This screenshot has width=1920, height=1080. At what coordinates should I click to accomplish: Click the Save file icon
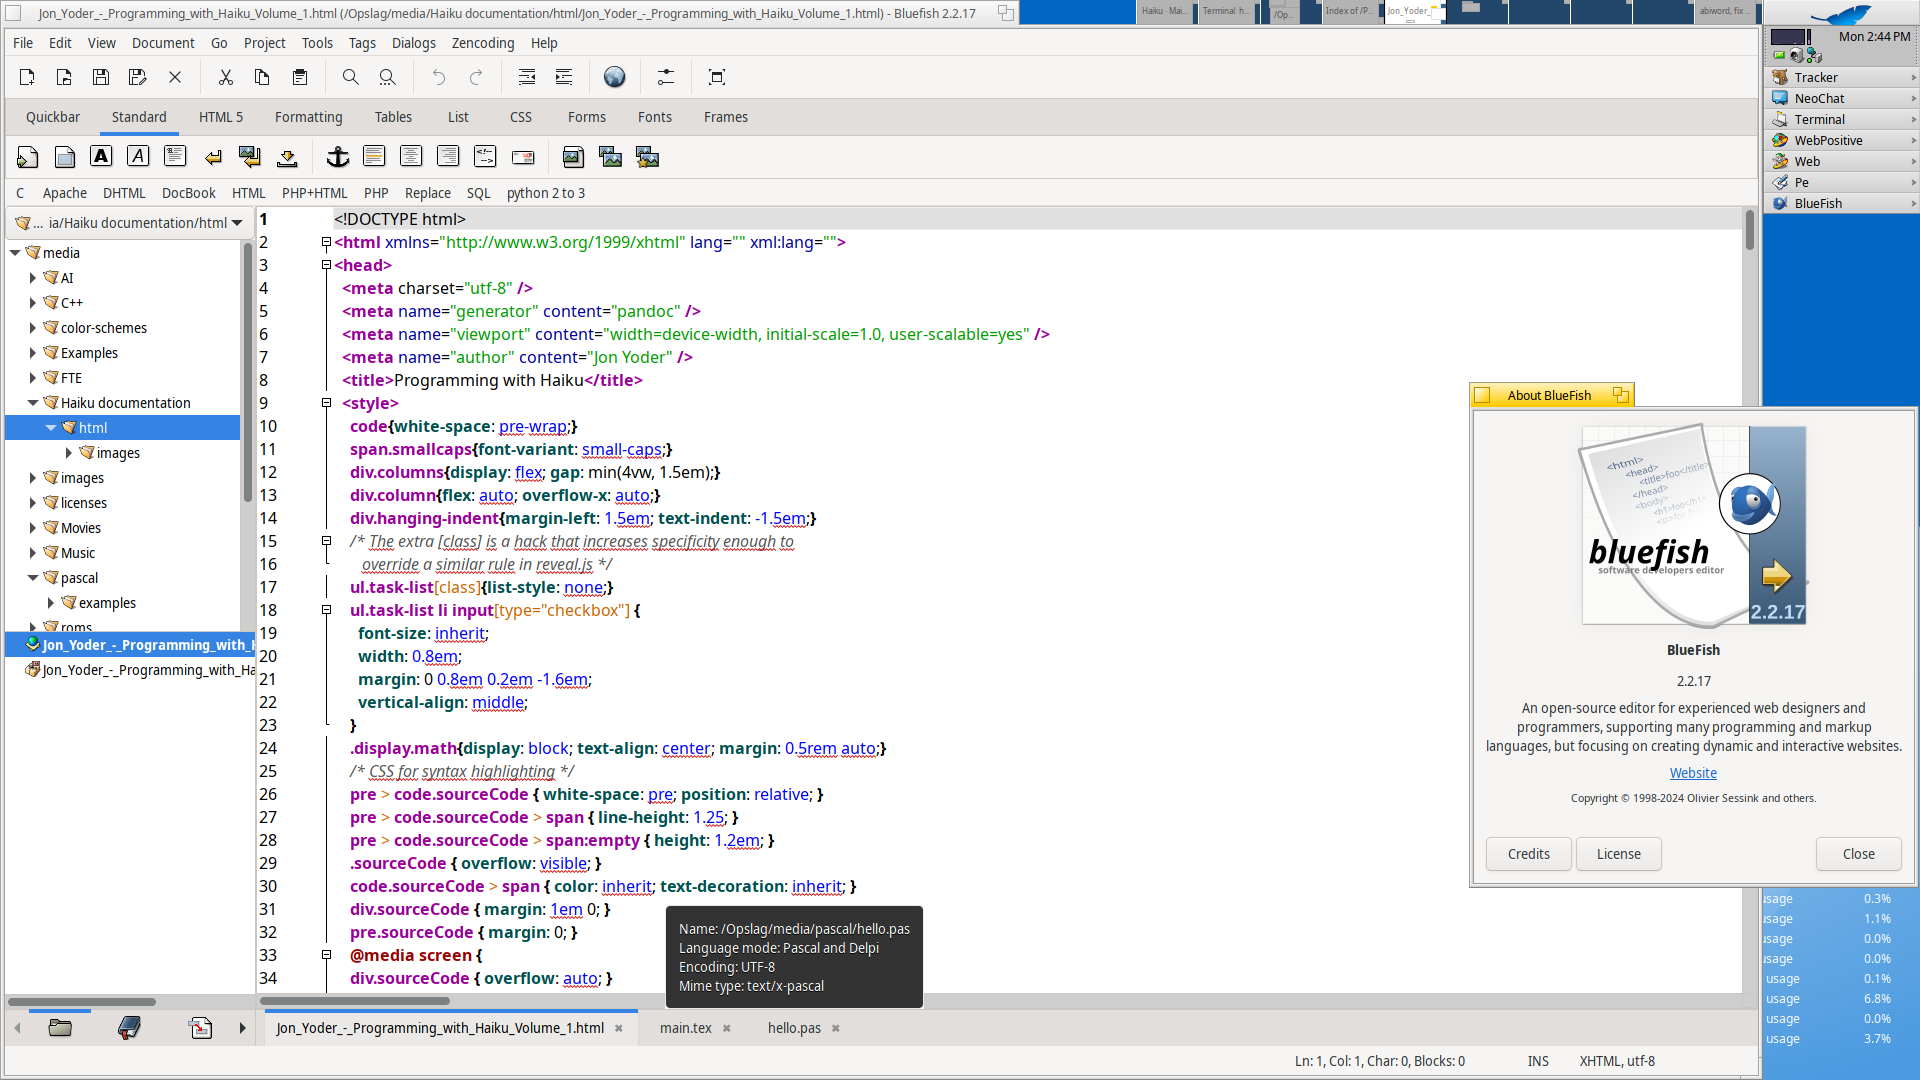click(x=101, y=77)
